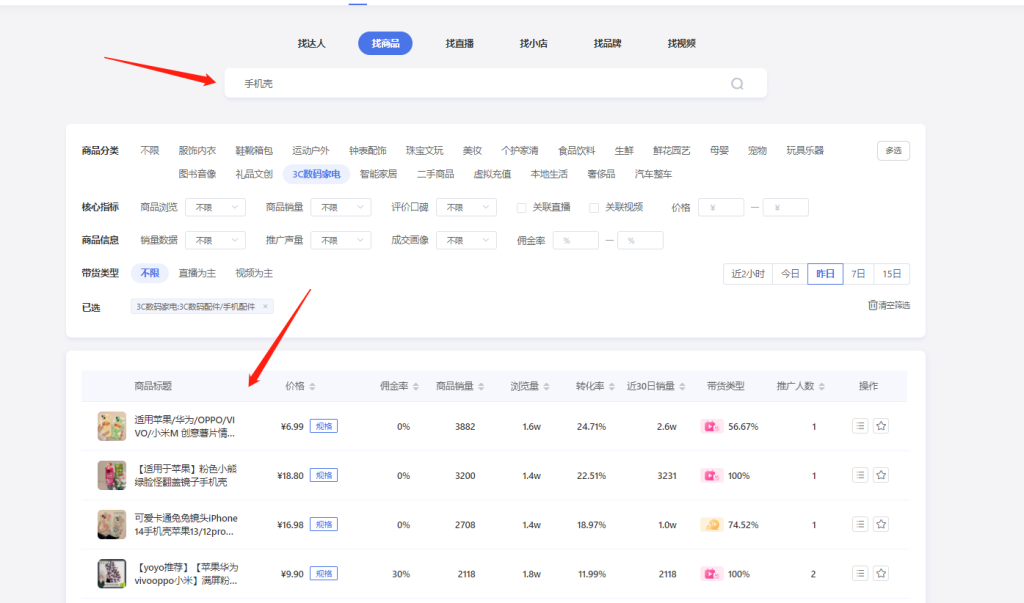
Task: Click the minimum 佣金率 percent input
Action: (576, 240)
